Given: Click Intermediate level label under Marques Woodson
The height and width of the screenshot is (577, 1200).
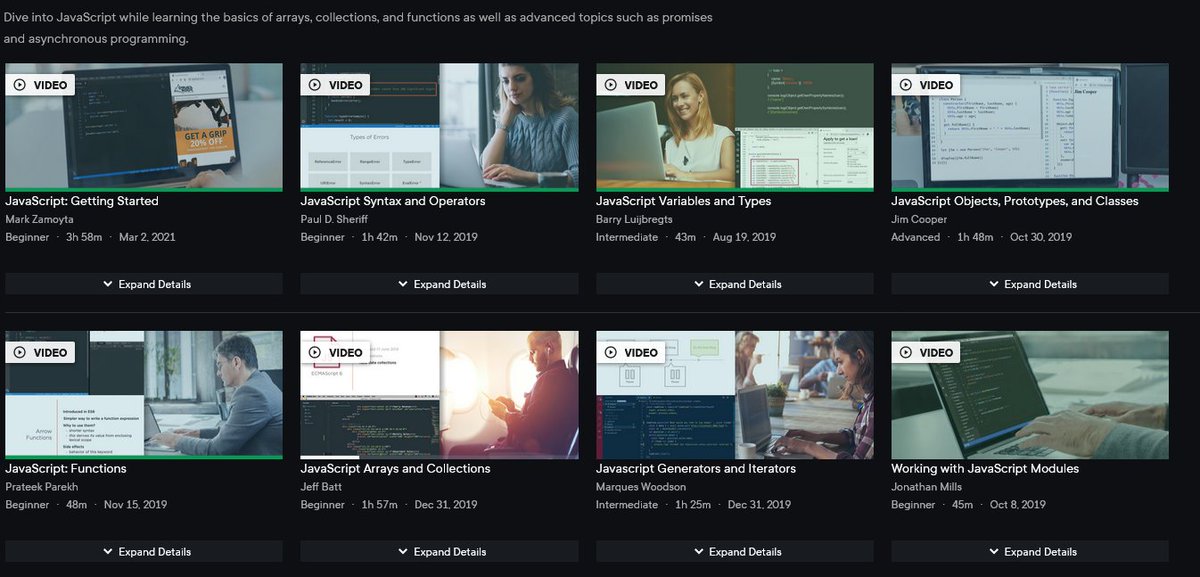Looking at the screenshot, I should tap(627, 505).
